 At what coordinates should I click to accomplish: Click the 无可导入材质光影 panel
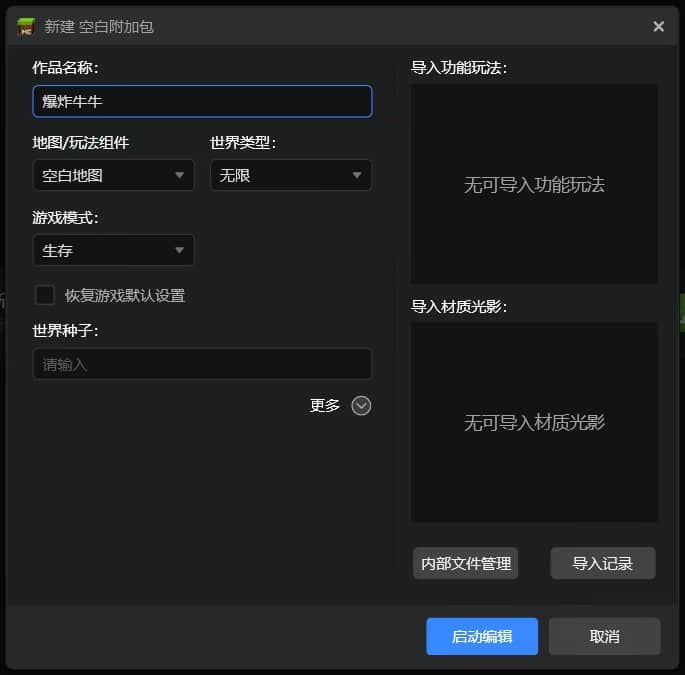click(x=534, y=422)
